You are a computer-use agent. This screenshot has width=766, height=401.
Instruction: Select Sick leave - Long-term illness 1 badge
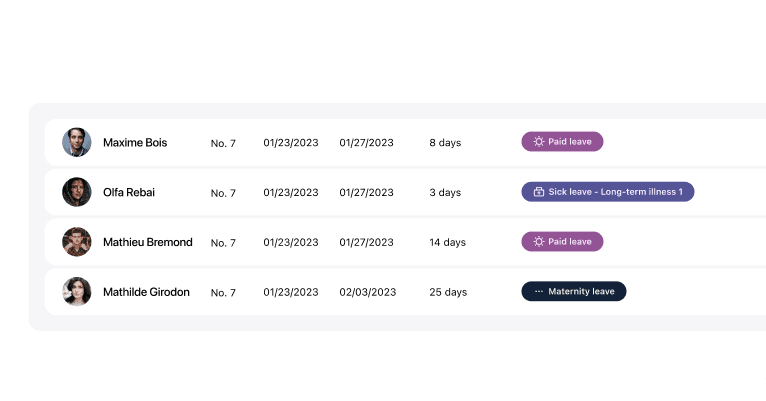coord(608,192)
